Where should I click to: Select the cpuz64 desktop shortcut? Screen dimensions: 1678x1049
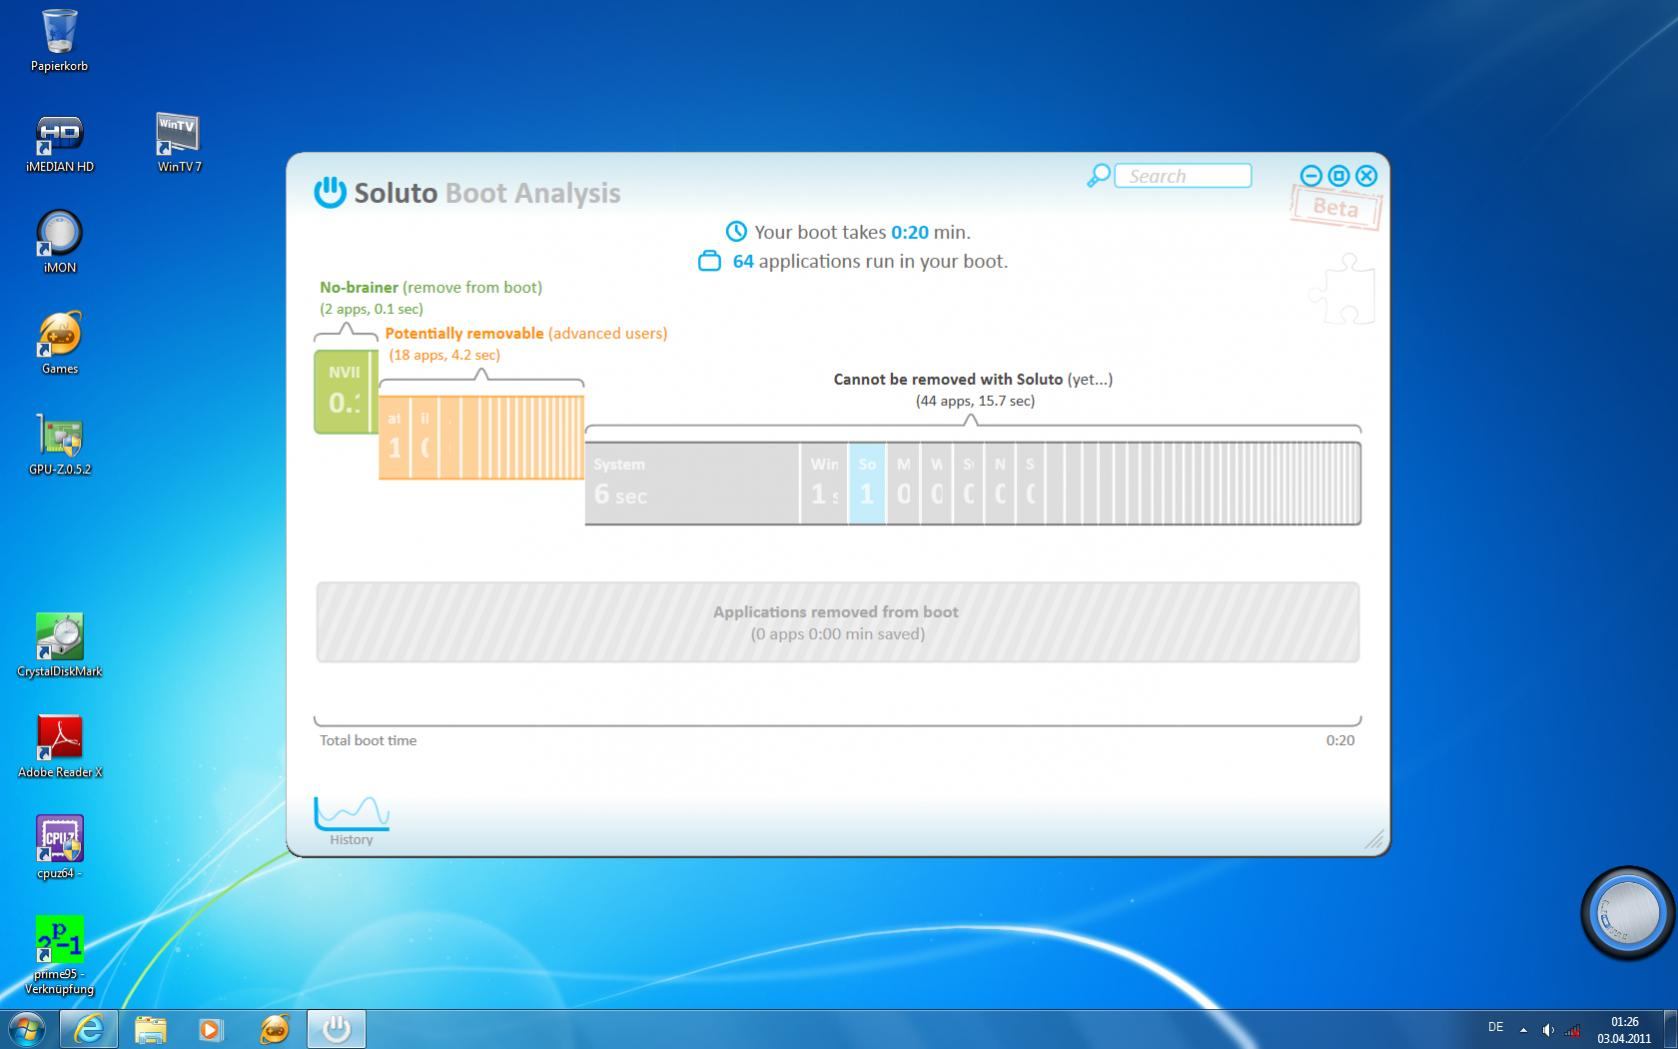(59, 848)
